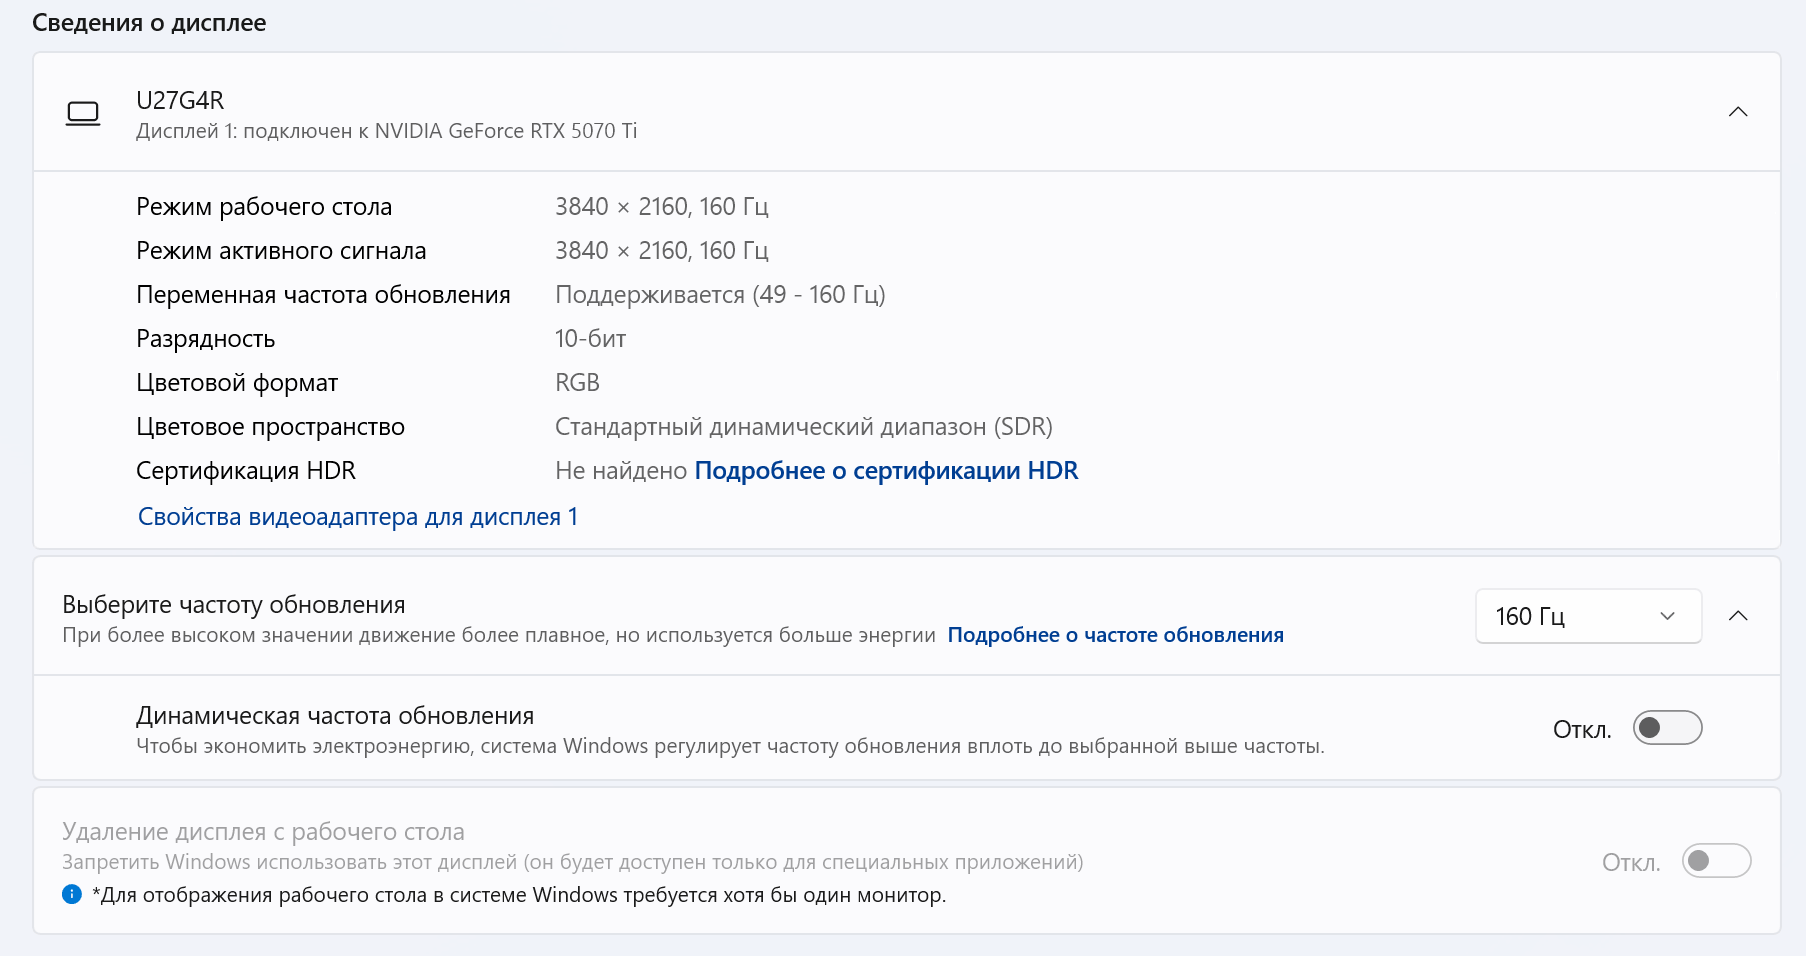Click the Динамическая частота обновления title text
The width and height of the screenshot is (1806, 956).
[335, 716]
